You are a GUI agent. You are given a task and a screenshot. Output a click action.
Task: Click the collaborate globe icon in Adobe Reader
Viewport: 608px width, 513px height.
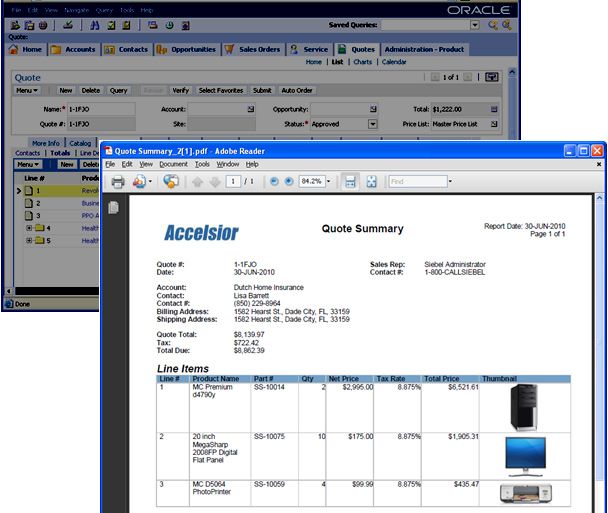pos(171,181)
